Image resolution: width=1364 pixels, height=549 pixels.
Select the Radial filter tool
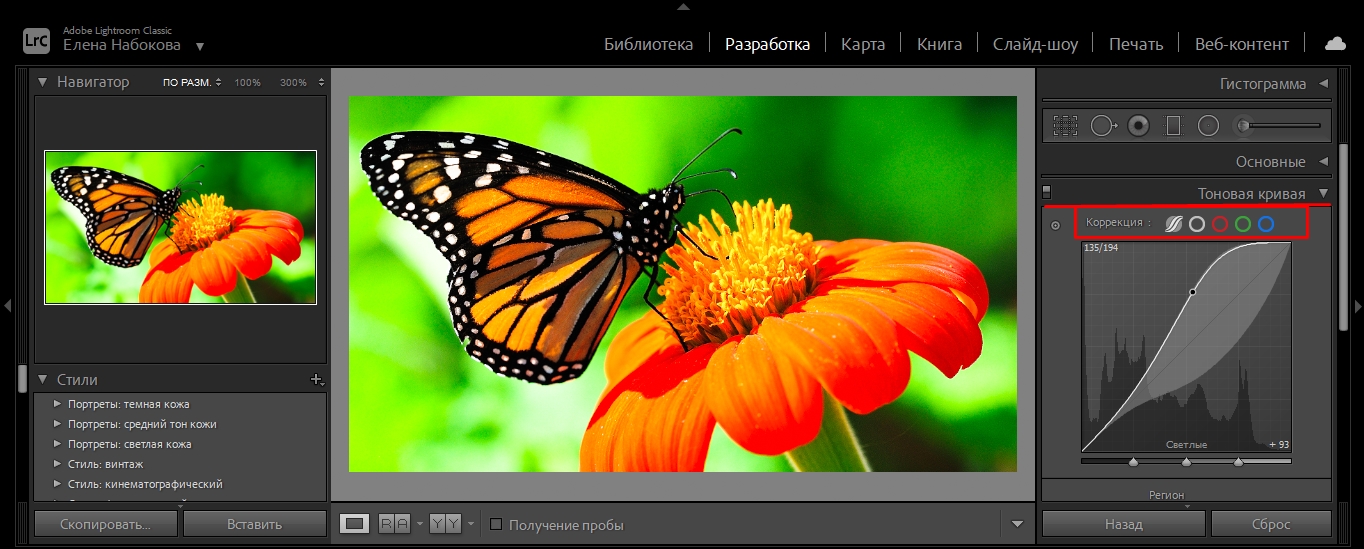[x=1208, y=126]
